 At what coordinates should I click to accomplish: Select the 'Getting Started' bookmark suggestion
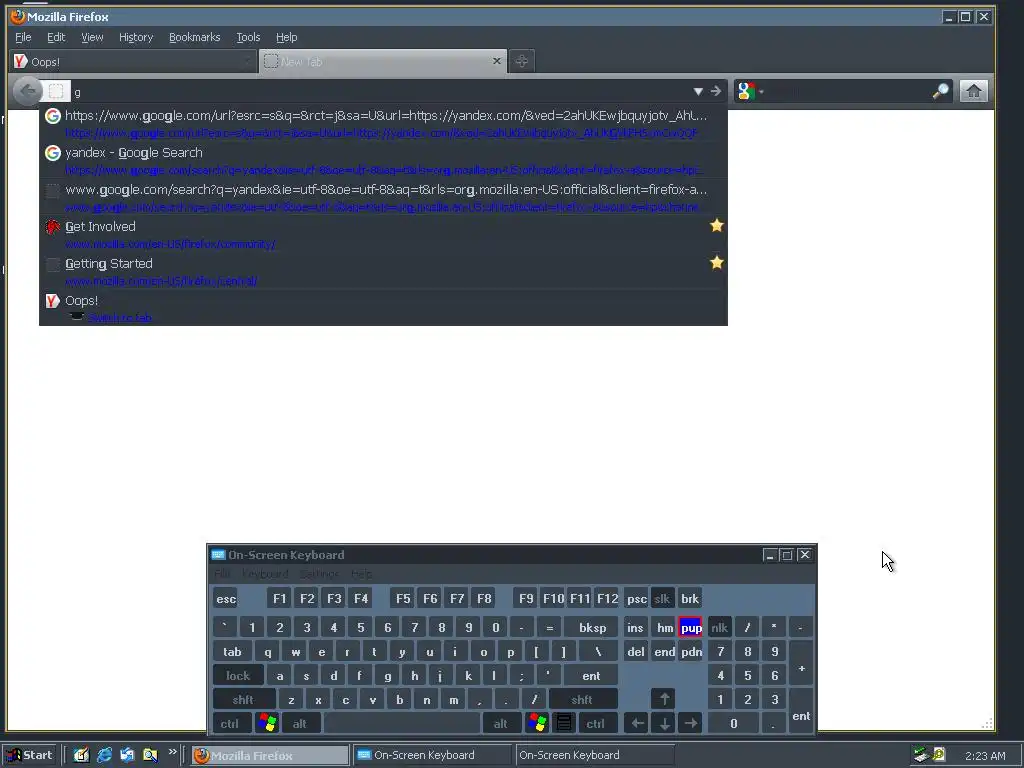pos(383,272)
